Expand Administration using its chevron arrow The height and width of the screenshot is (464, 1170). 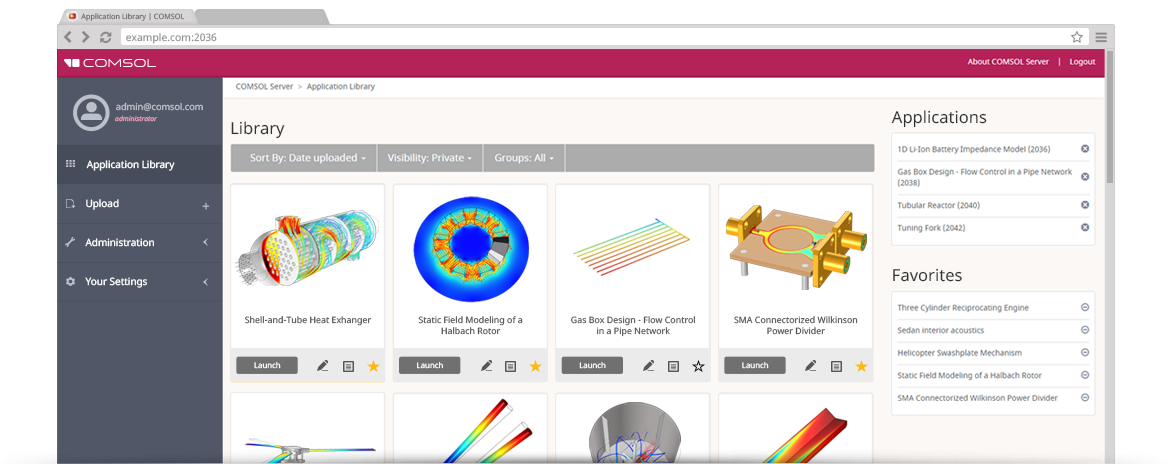(x=205, y=242)
